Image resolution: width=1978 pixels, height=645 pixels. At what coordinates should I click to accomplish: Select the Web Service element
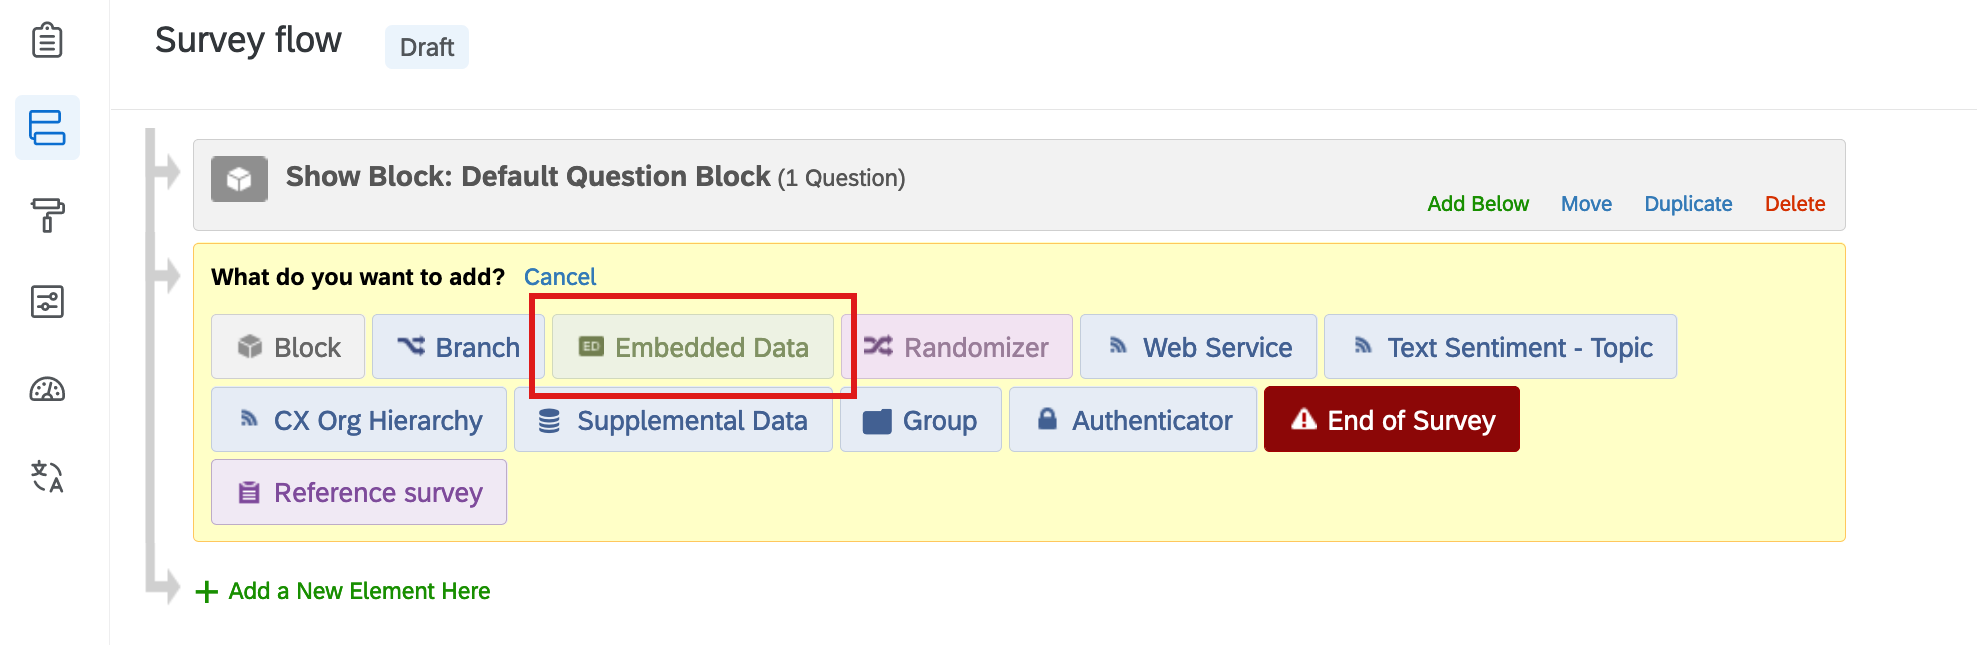[1198, 347]
